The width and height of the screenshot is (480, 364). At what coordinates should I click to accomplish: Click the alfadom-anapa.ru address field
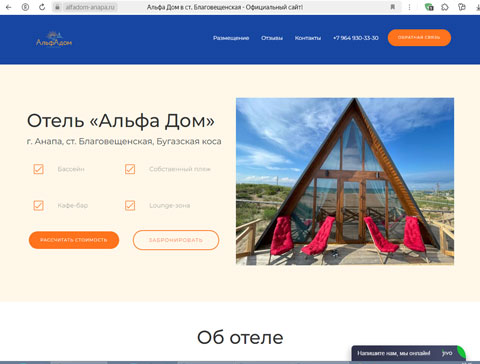coord(90,7)
